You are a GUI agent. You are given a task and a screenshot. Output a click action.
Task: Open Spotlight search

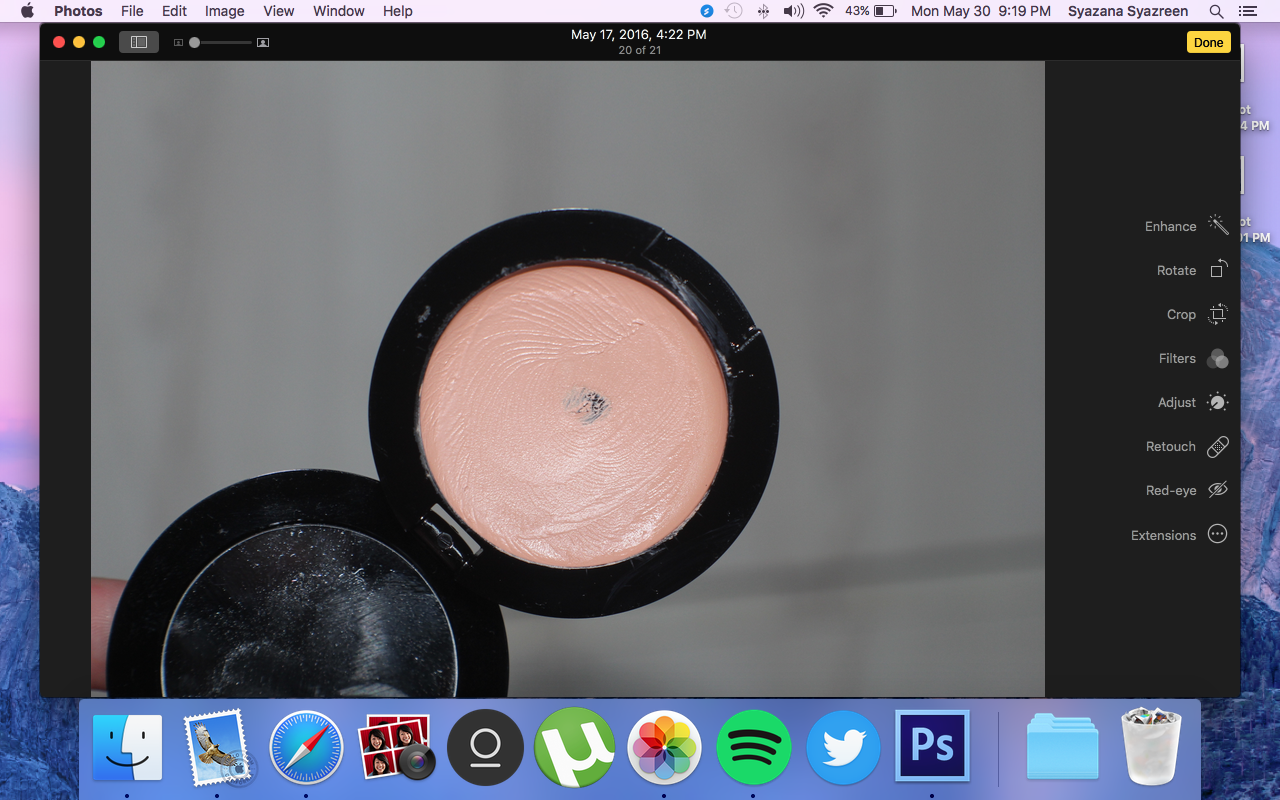1216,11
